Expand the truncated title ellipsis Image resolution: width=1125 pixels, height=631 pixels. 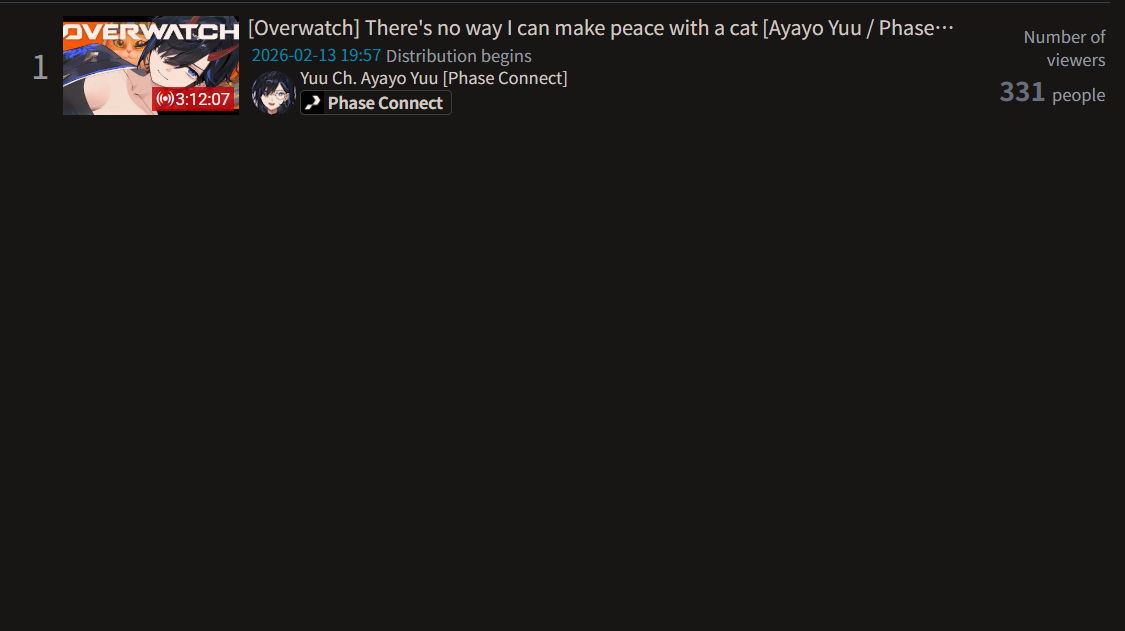coord(944,28)
